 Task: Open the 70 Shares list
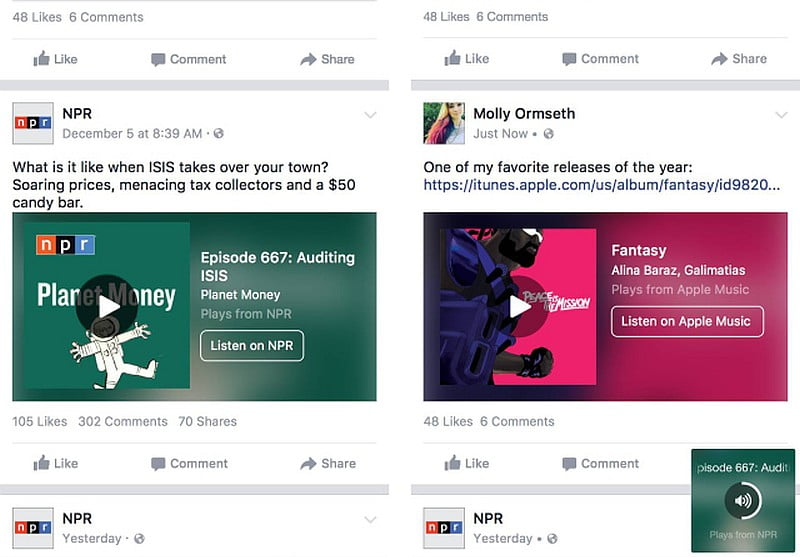pos(207,421)
